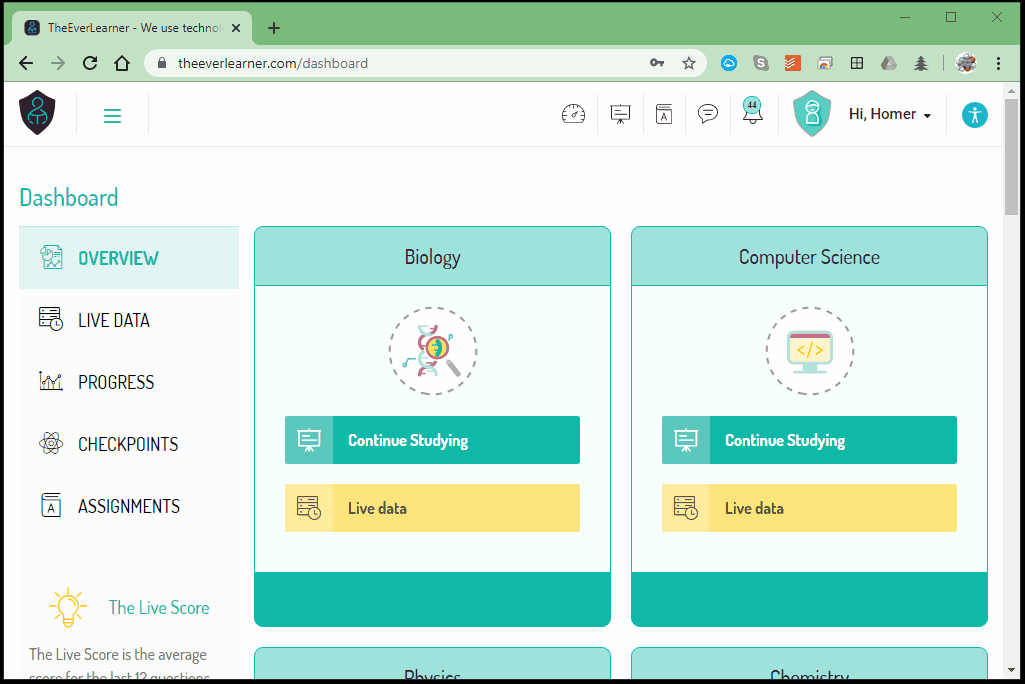Click the Biology DNA illustration
The height and width of the screenshot is (684, 1025).
click(433, 351)
